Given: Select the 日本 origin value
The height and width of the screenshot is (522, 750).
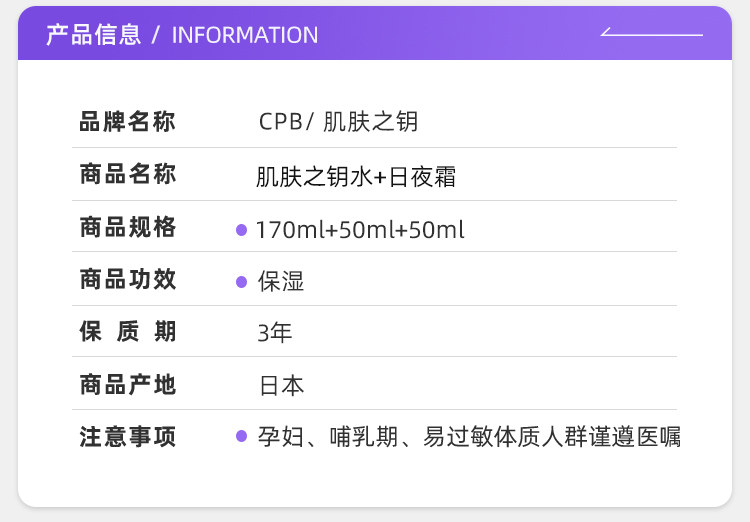Looking at the screenshot, I should 281,386.
